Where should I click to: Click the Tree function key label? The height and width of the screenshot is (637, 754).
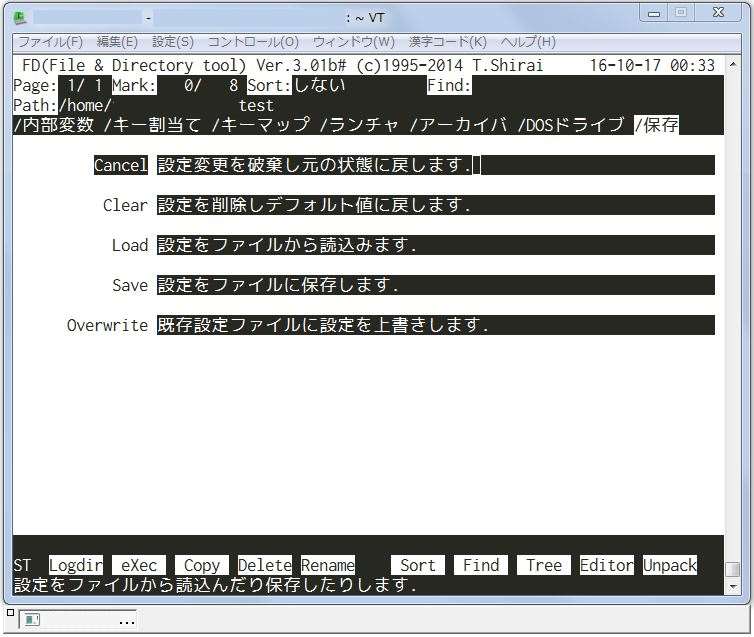(x=543, y=565)
